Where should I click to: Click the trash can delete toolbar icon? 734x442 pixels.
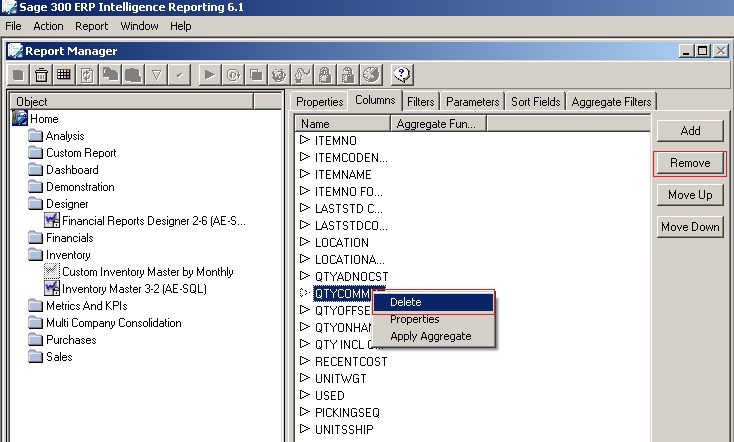[41, 75]
